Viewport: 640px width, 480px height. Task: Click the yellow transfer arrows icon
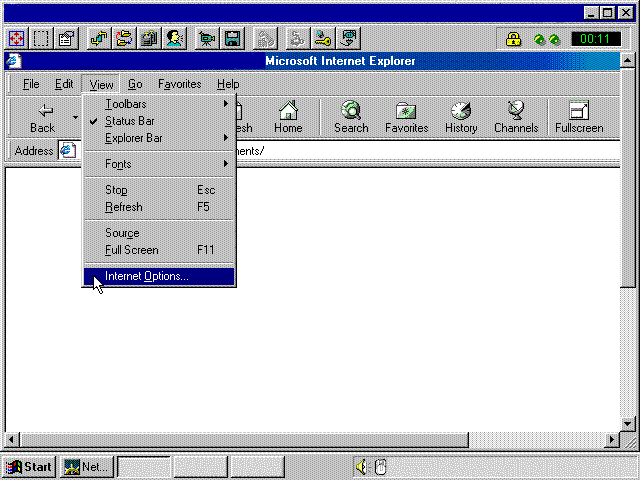[99, 39]
